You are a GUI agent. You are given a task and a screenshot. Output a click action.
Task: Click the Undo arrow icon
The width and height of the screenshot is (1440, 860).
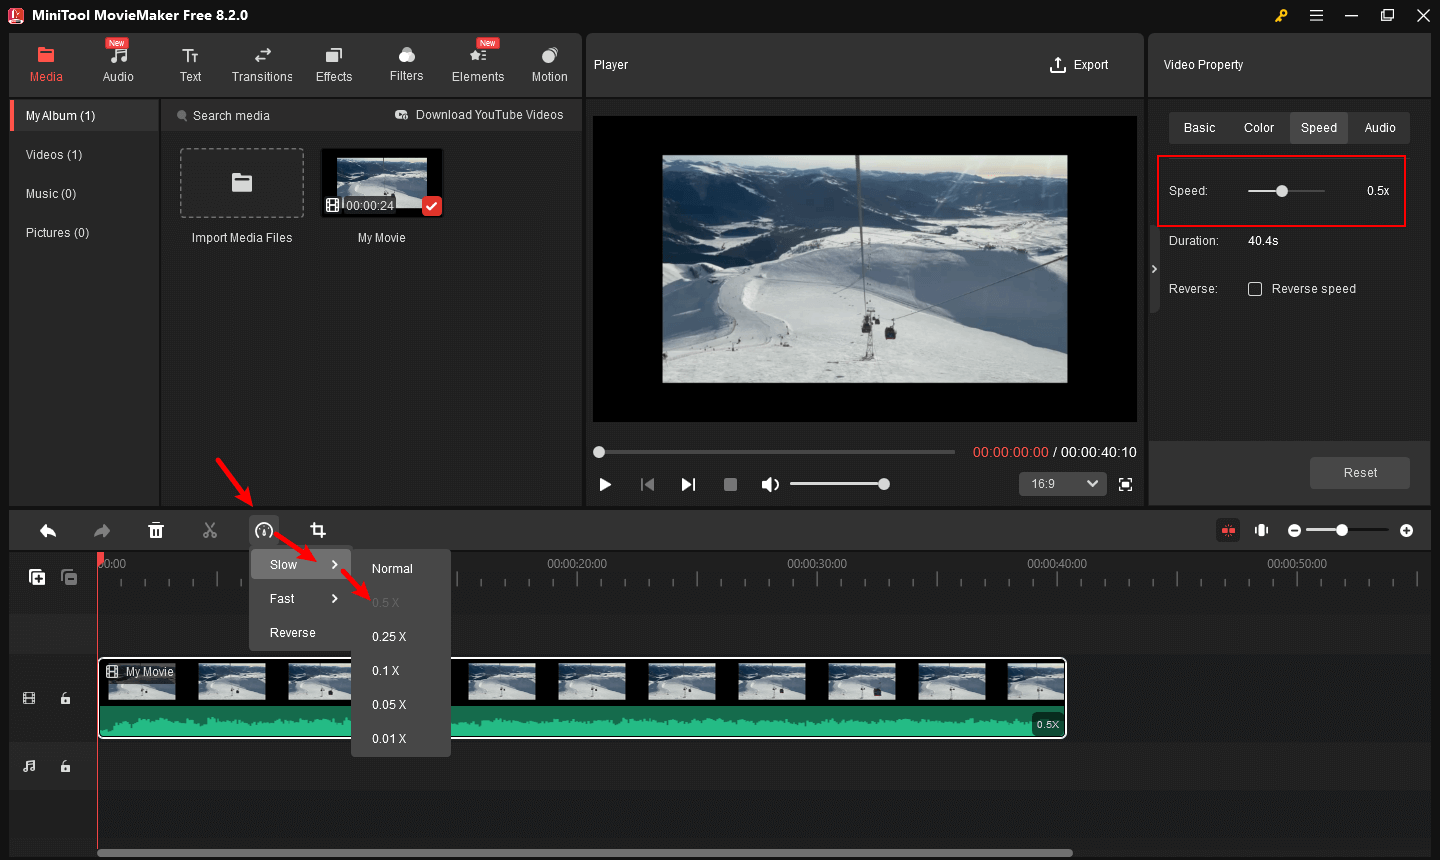[x=48, y=531]
